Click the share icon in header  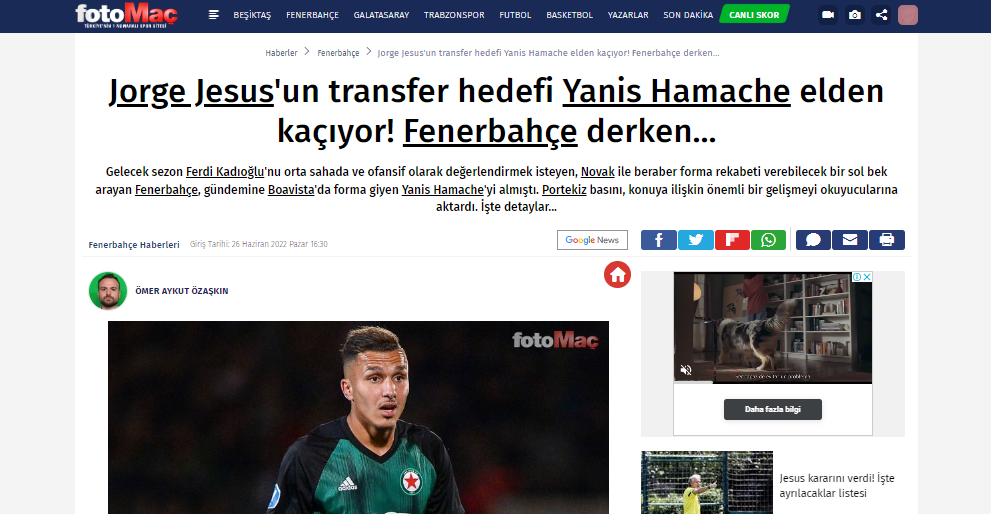pos(881,15)
